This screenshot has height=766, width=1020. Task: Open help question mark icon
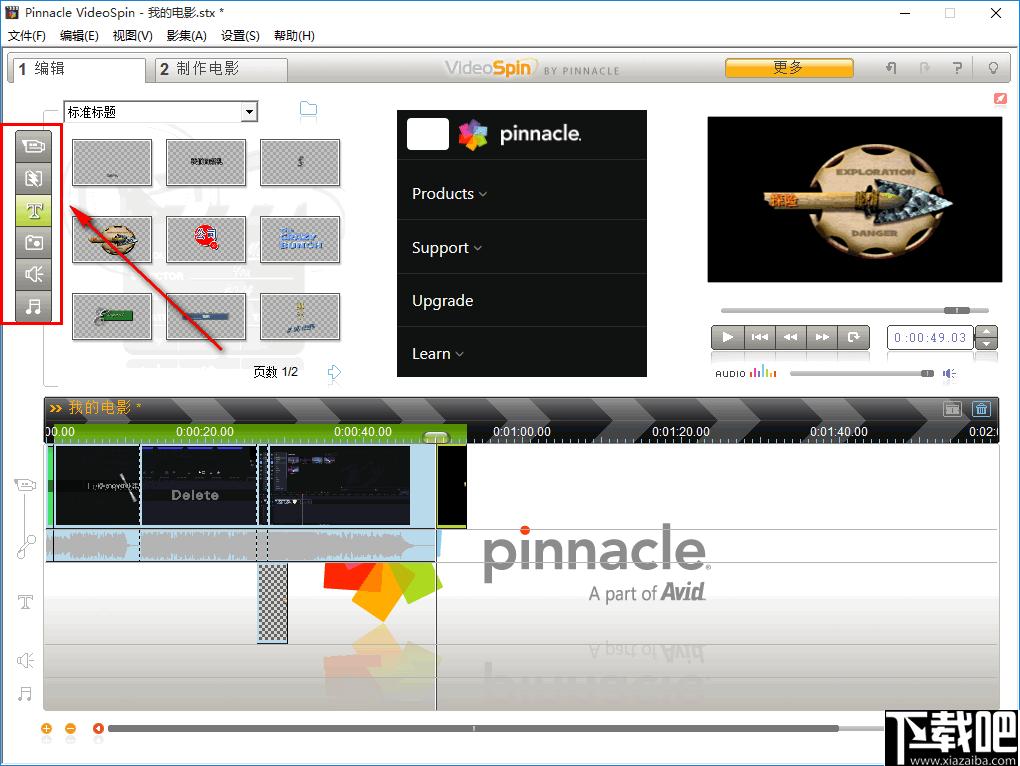coord(957,68)
